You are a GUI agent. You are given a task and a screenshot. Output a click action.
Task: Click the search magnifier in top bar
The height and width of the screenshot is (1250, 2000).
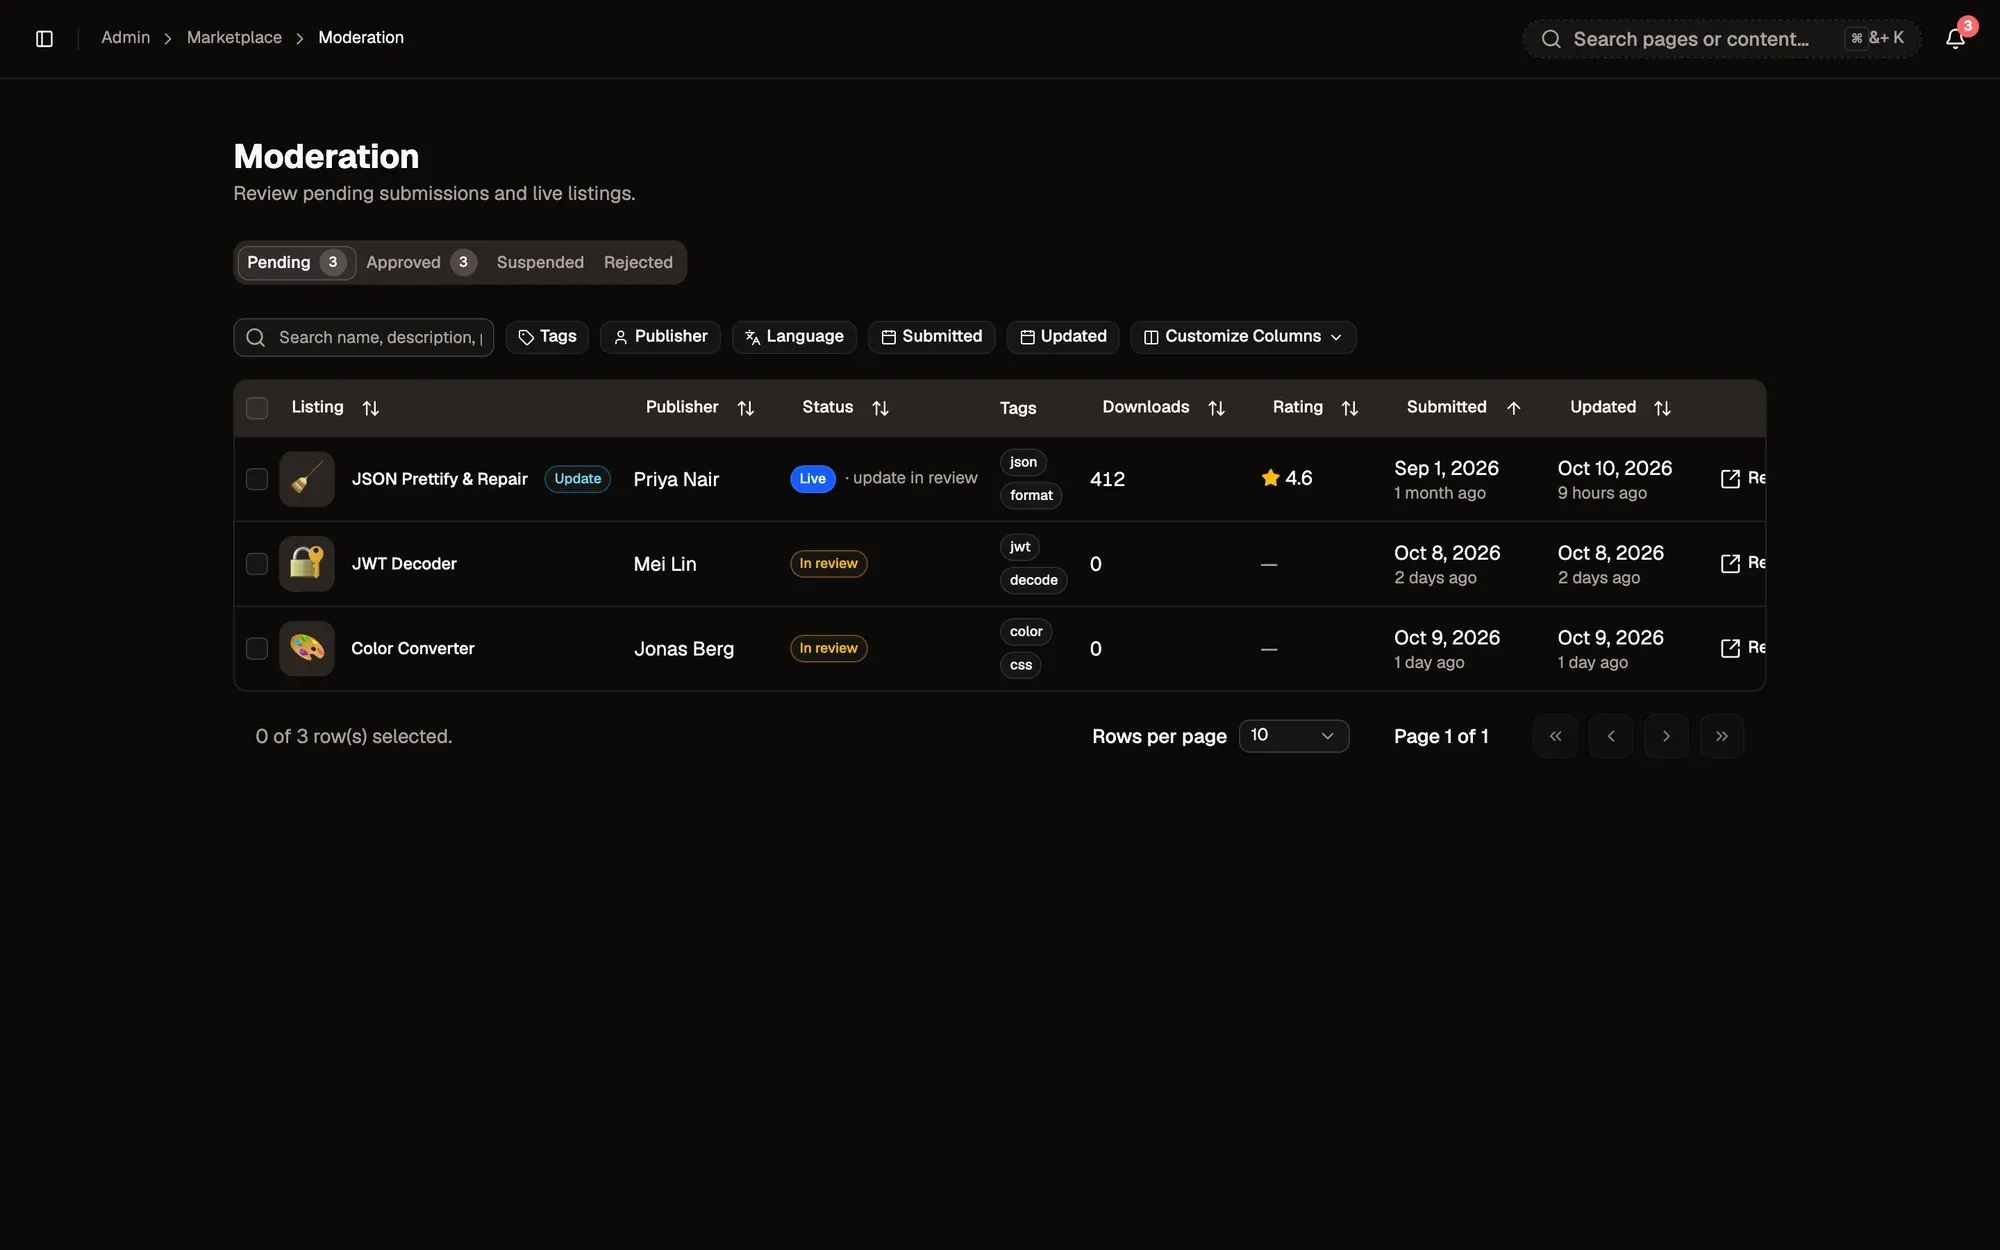tap(1551, 39)
